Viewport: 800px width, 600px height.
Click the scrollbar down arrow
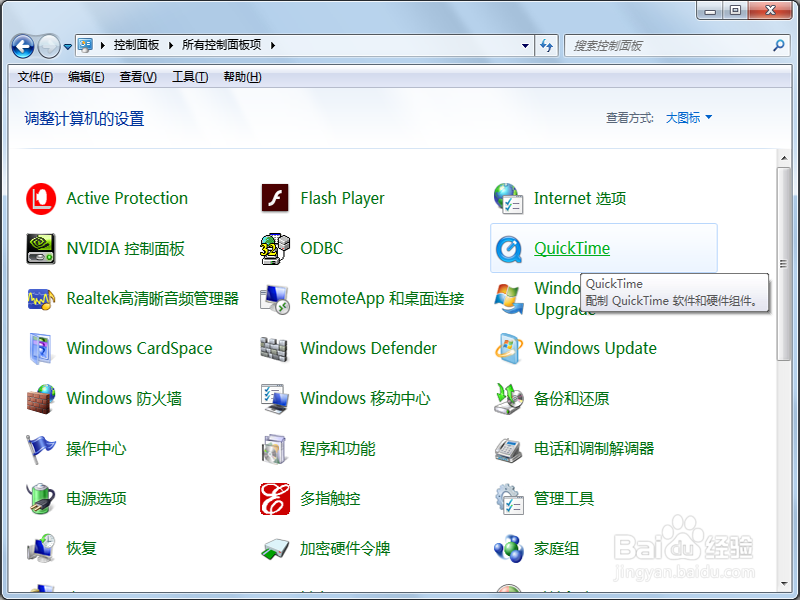784,584
